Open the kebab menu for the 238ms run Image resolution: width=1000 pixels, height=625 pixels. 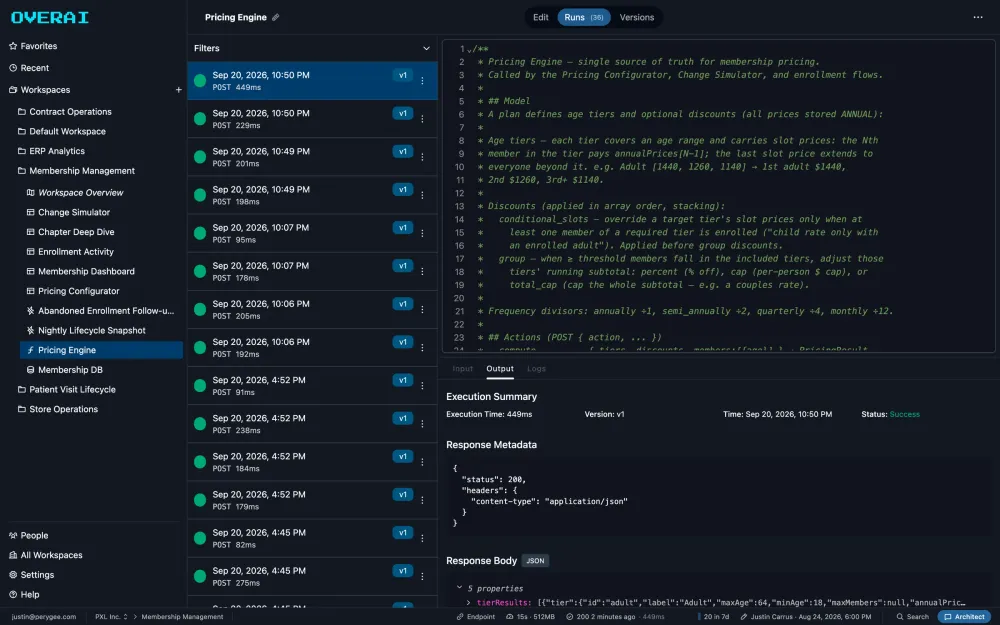pos(422,424)
